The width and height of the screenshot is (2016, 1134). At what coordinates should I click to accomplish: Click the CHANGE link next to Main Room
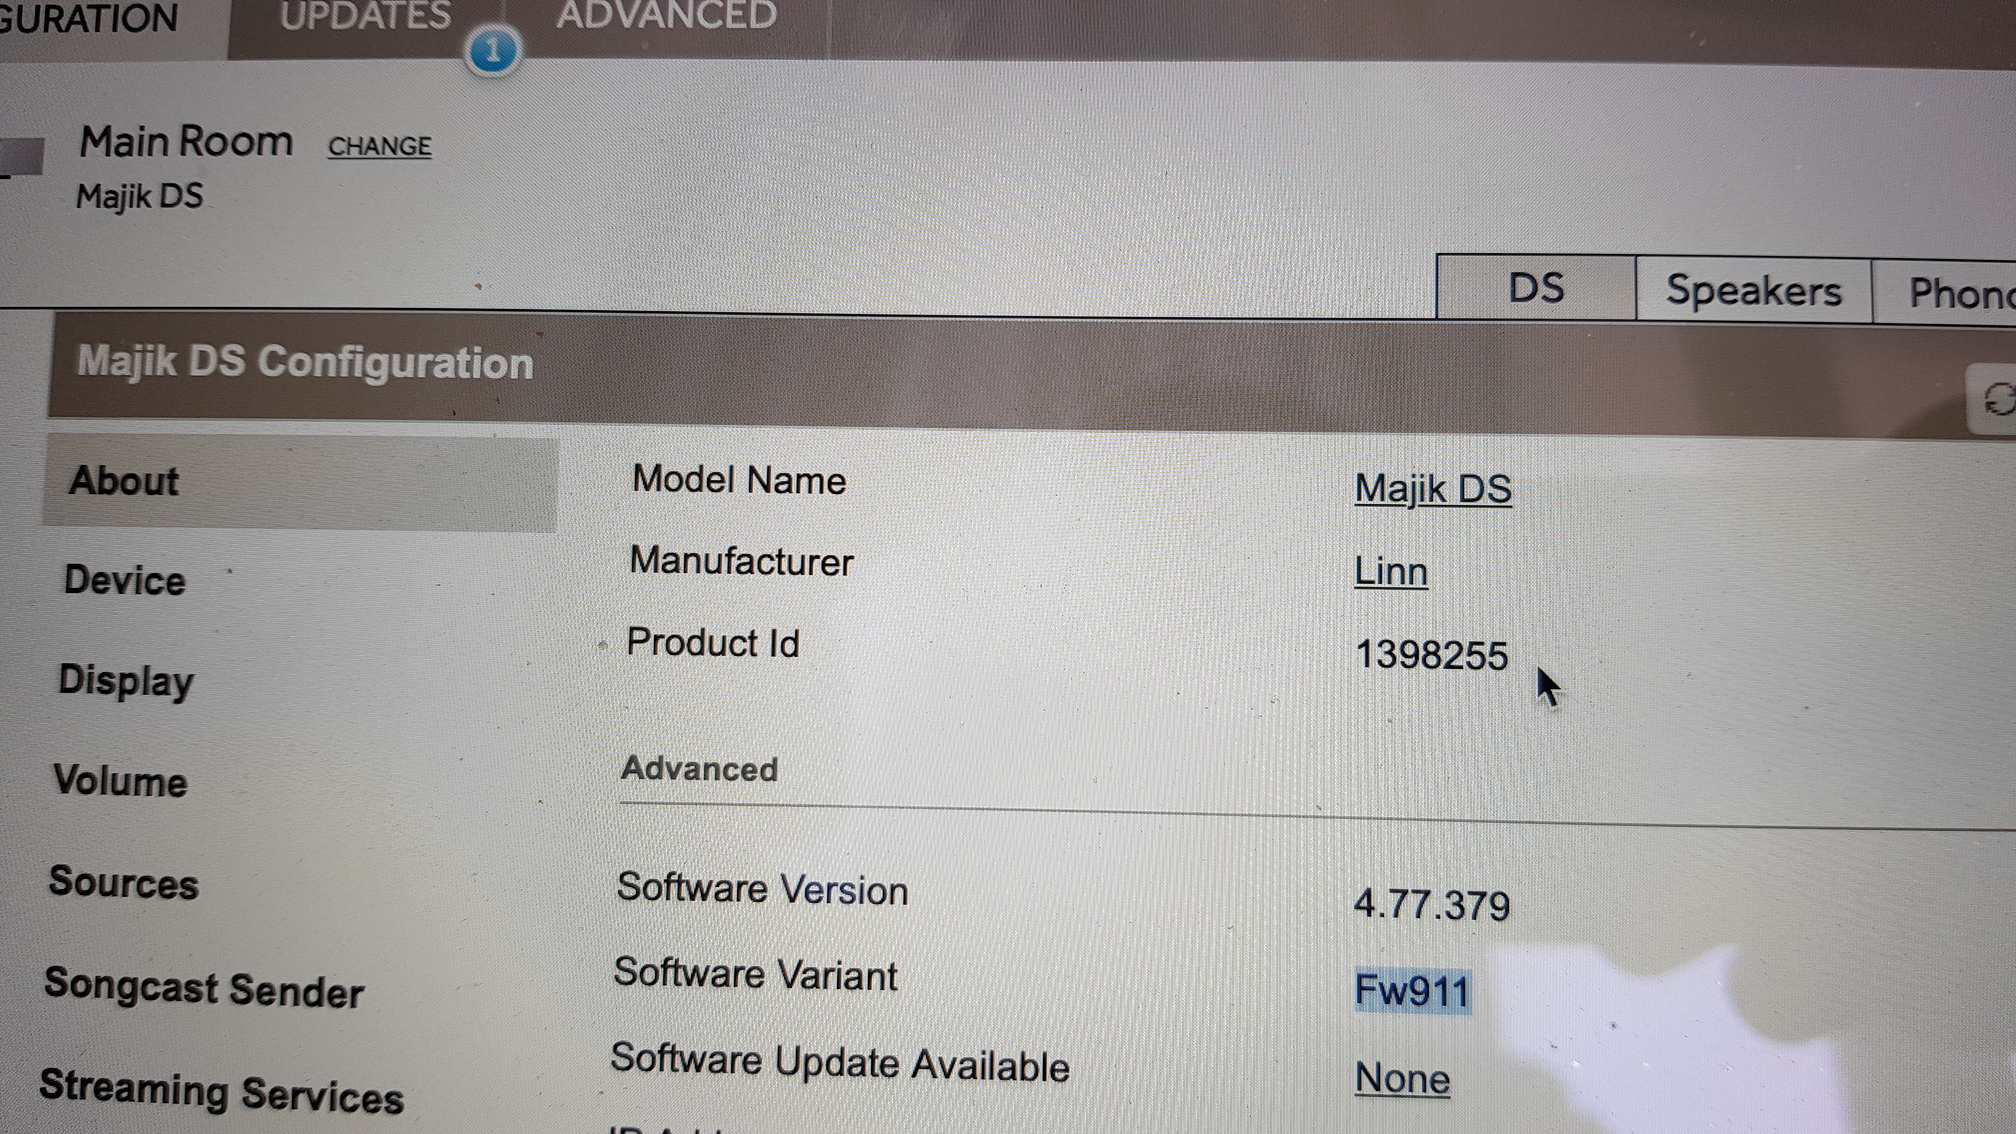379,146
